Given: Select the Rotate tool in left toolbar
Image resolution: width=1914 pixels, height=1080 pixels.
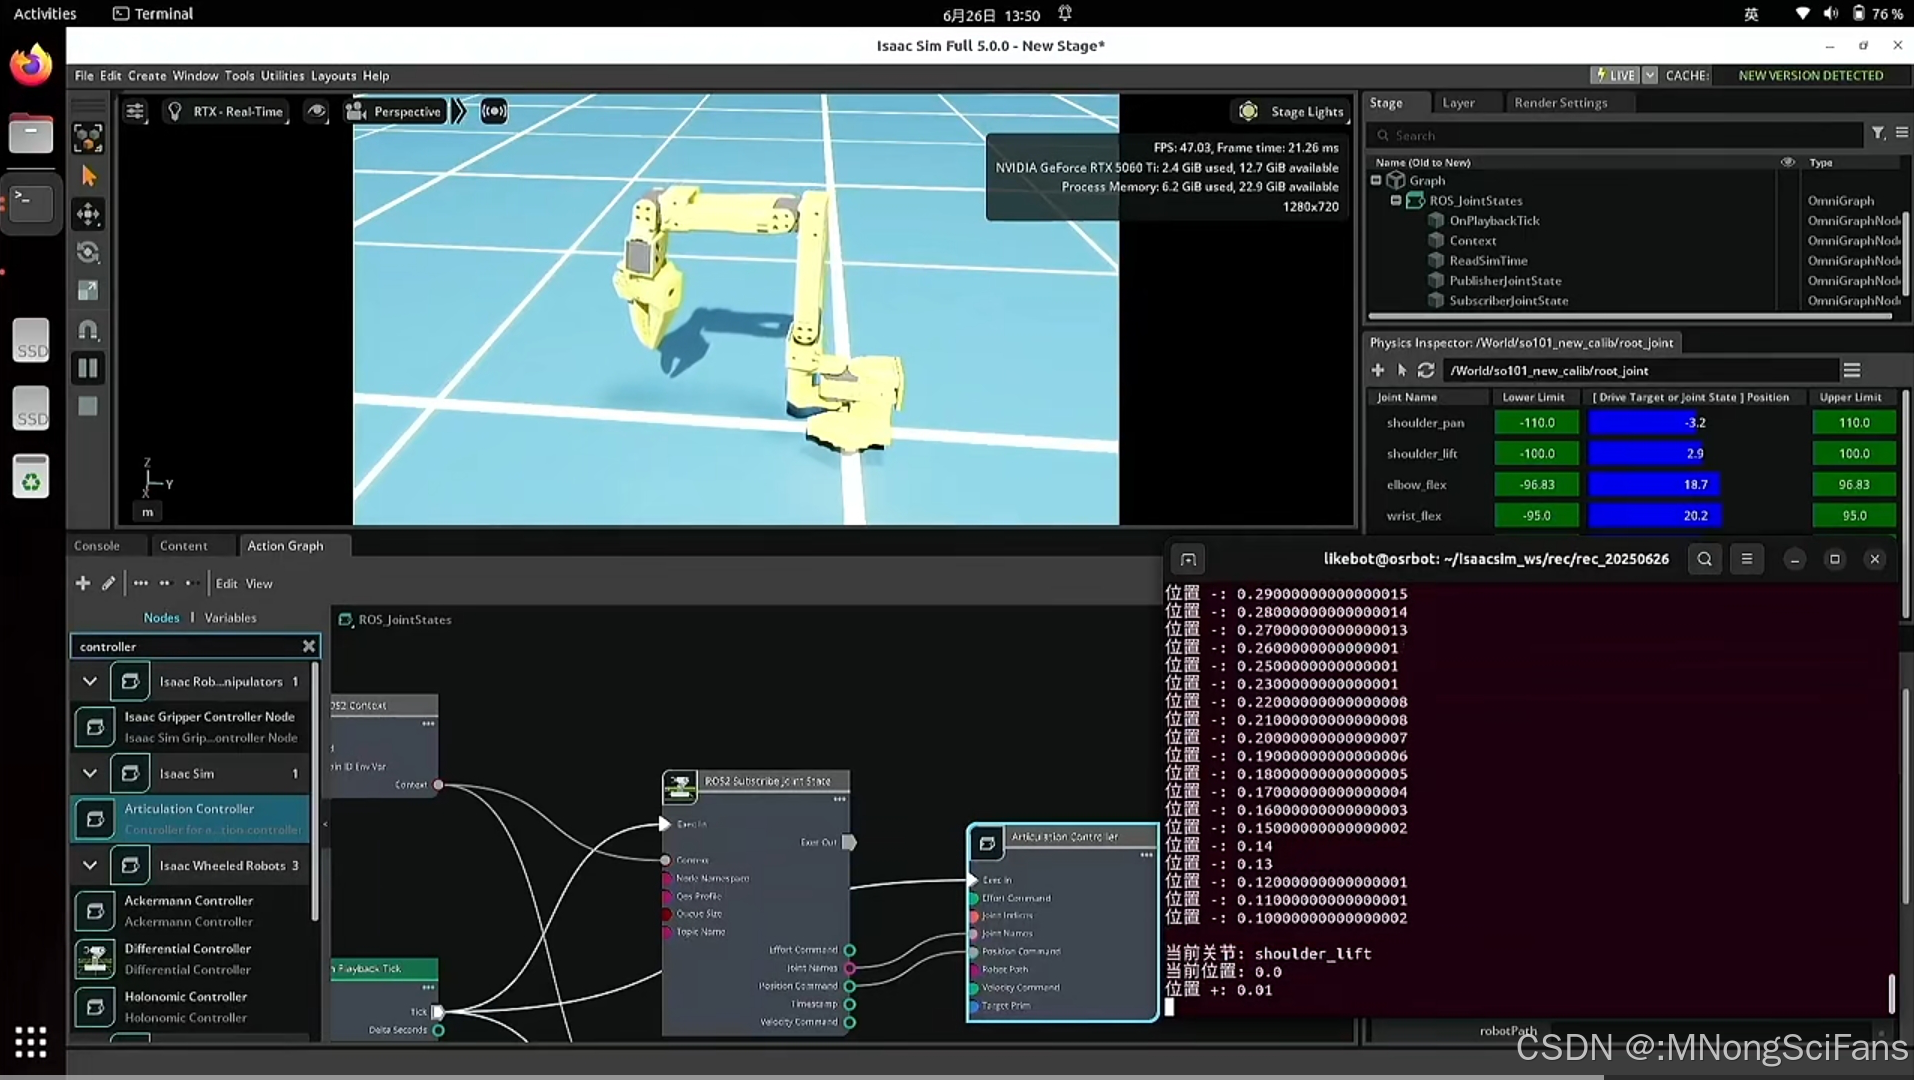Looking at the screenshot, I should (x=88, y=252).
